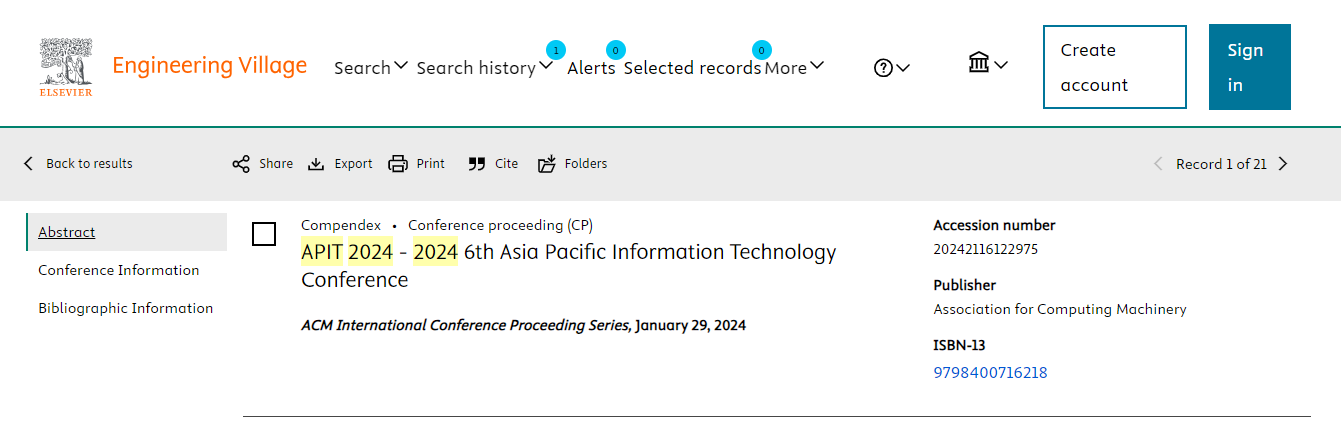Click the Share icon
1341x436 pixels.
tap(241, 164)
